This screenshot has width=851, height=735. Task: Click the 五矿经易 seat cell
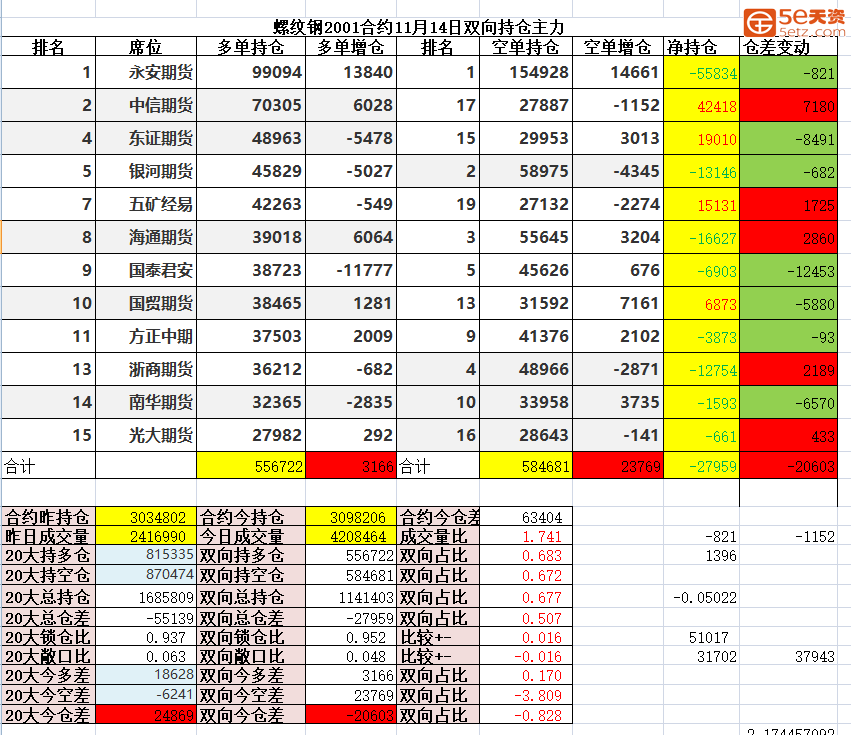click(145, 204)
